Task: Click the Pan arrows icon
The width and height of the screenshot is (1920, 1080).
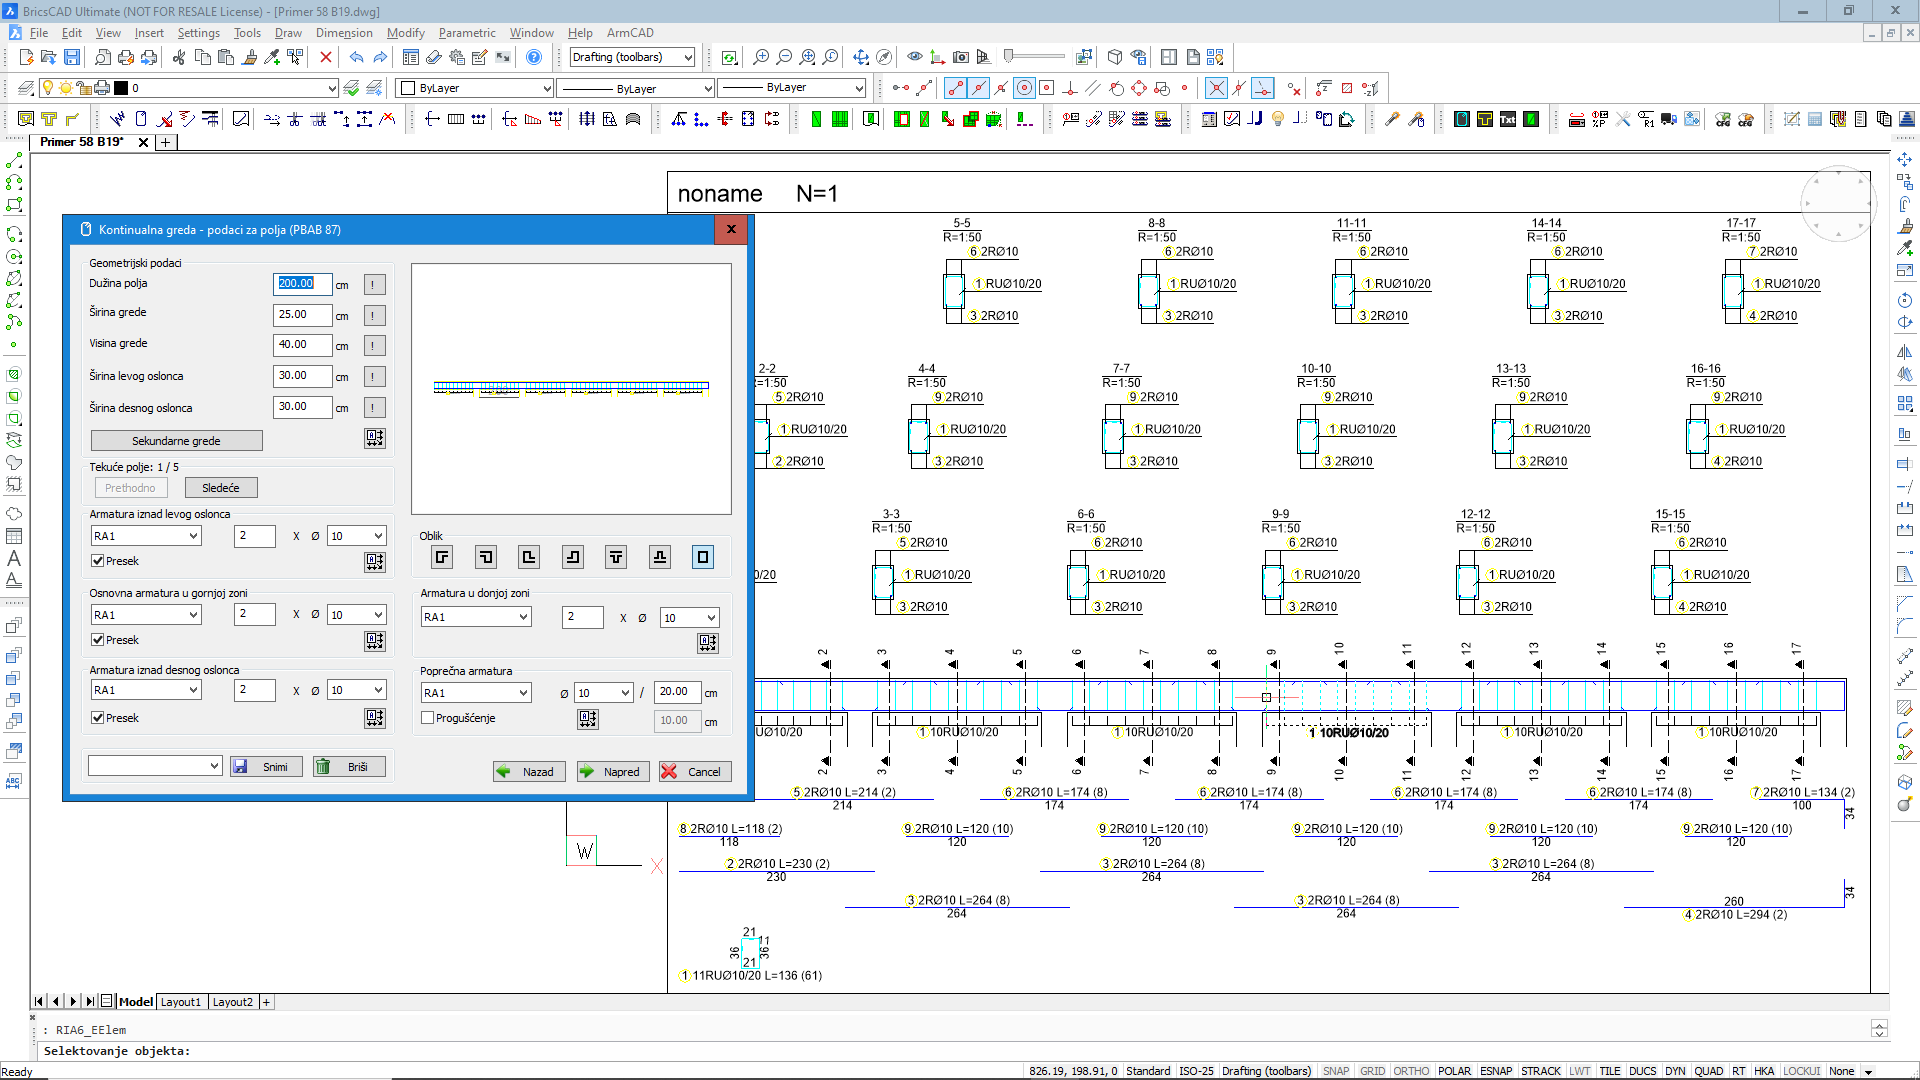Action: click(x=860, y=57)
